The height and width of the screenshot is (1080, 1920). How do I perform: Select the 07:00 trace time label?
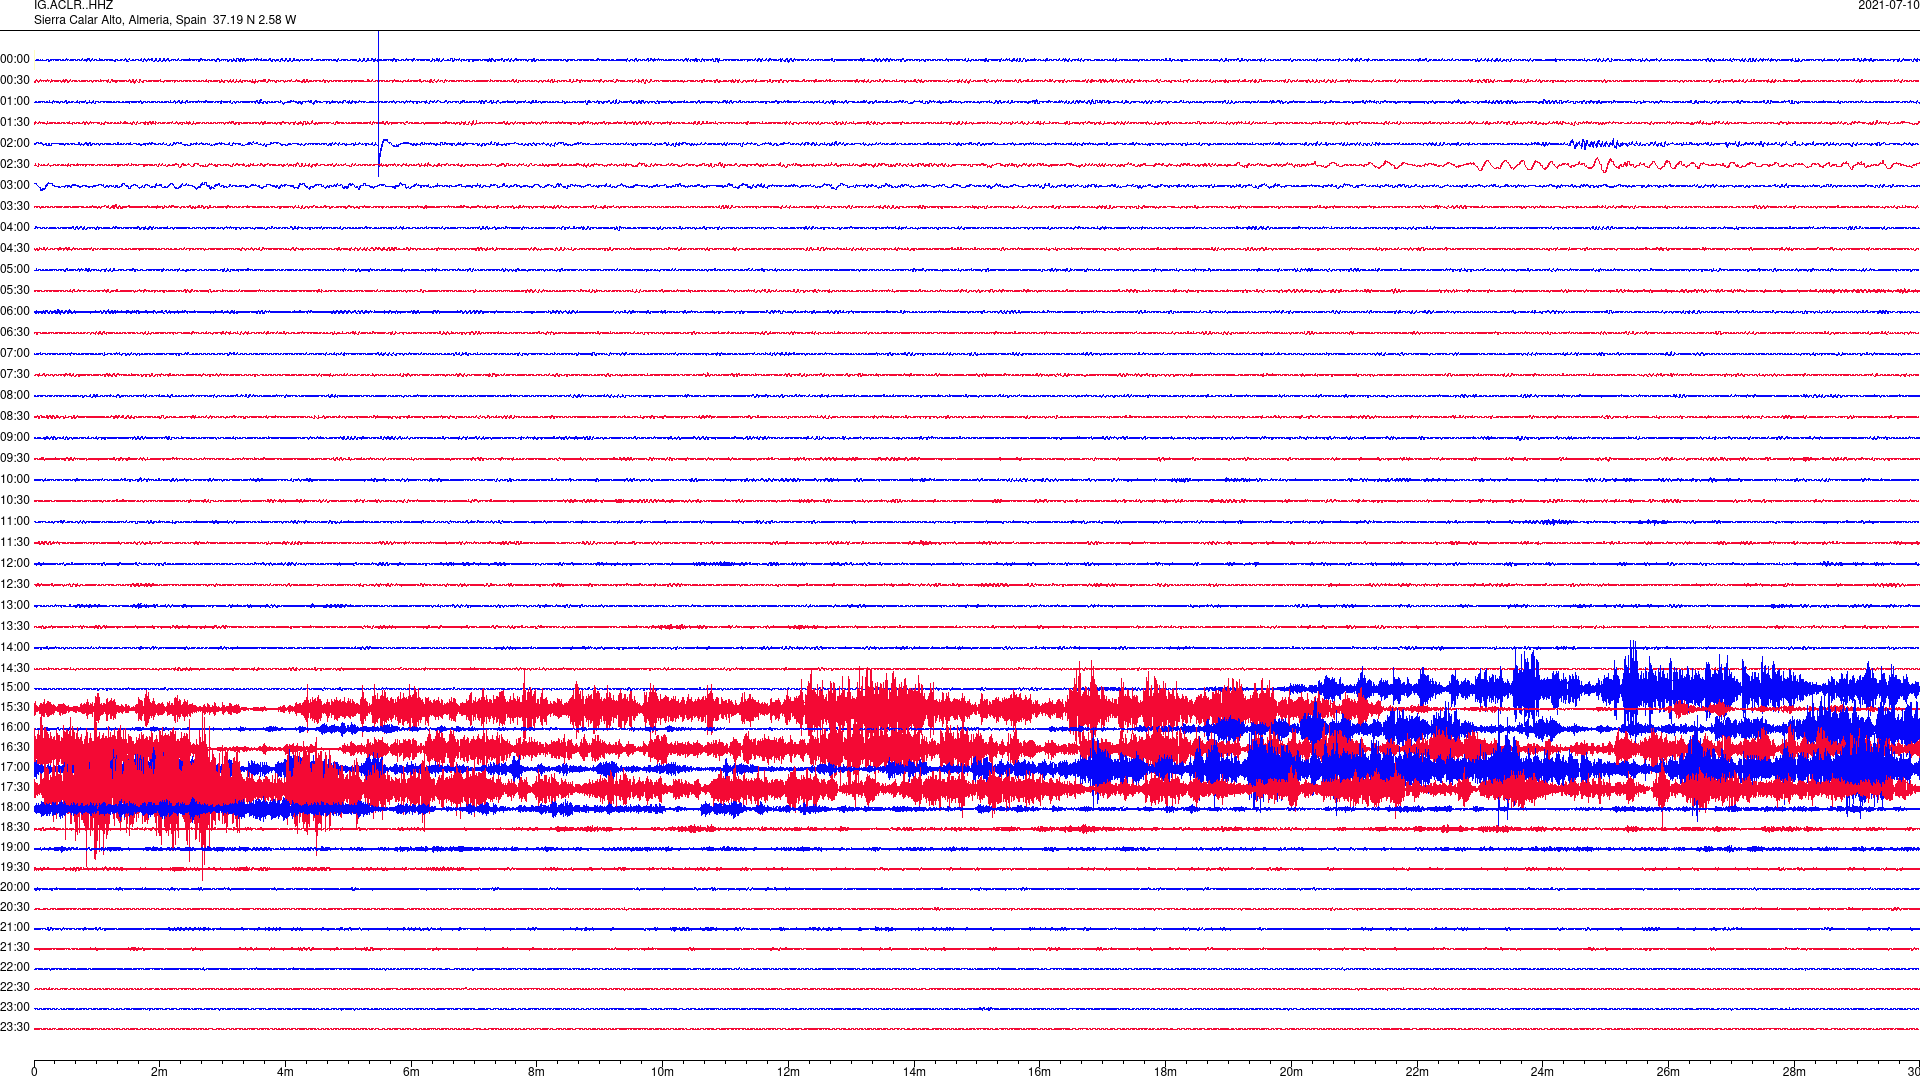tap(15, 354)
